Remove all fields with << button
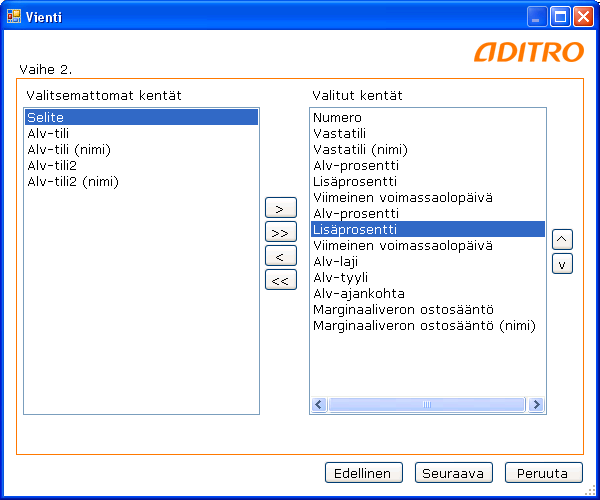The height and width of the screenshot is (500, 600). click(x=280, y=280)
